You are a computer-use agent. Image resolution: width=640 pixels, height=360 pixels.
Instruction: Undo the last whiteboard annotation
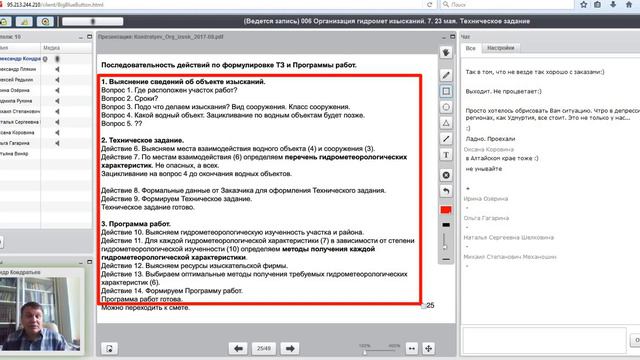pyautogui.click(x=446, y=191)
